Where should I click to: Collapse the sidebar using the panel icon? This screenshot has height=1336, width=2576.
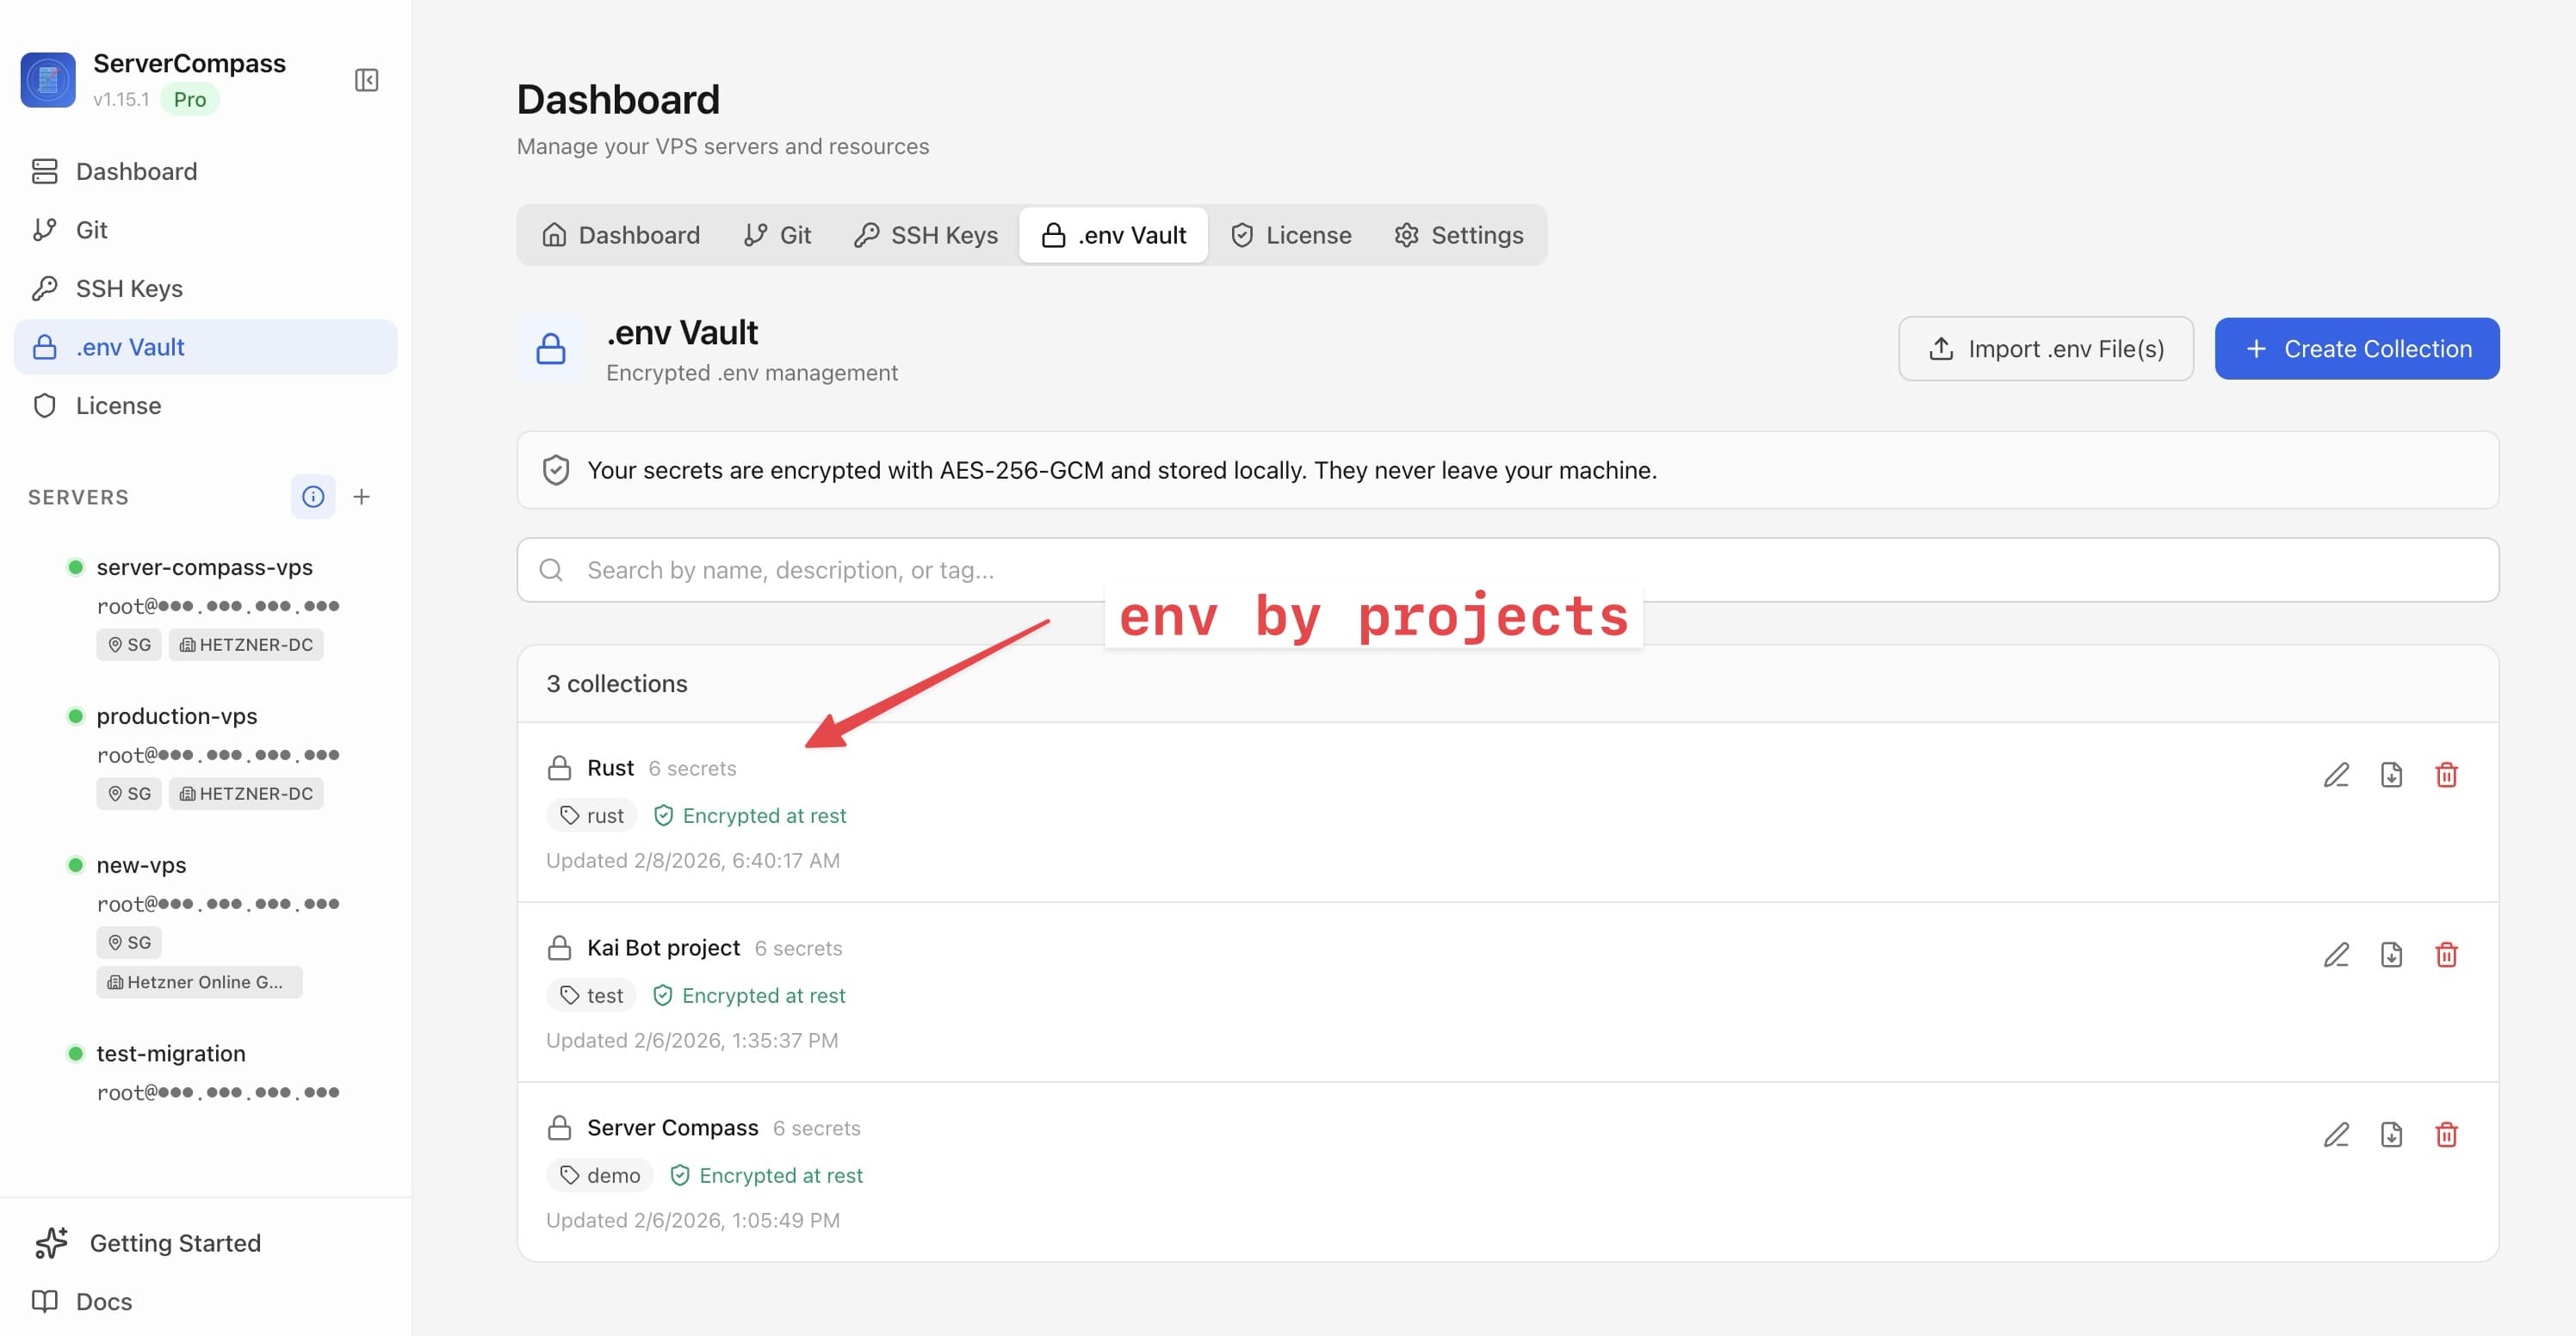coord(366,80)
